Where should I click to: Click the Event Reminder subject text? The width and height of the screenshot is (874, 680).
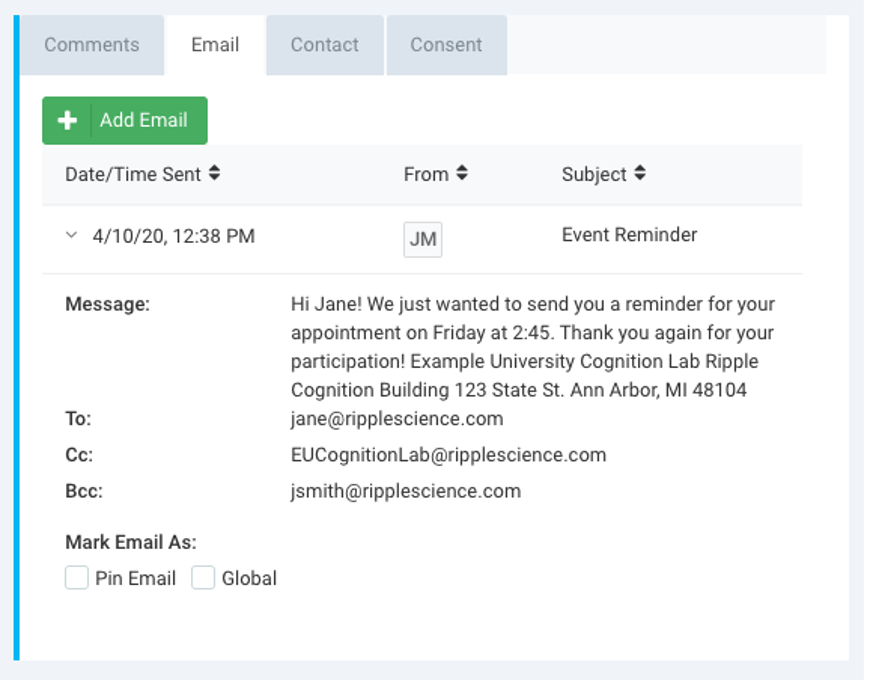[629, 235]
